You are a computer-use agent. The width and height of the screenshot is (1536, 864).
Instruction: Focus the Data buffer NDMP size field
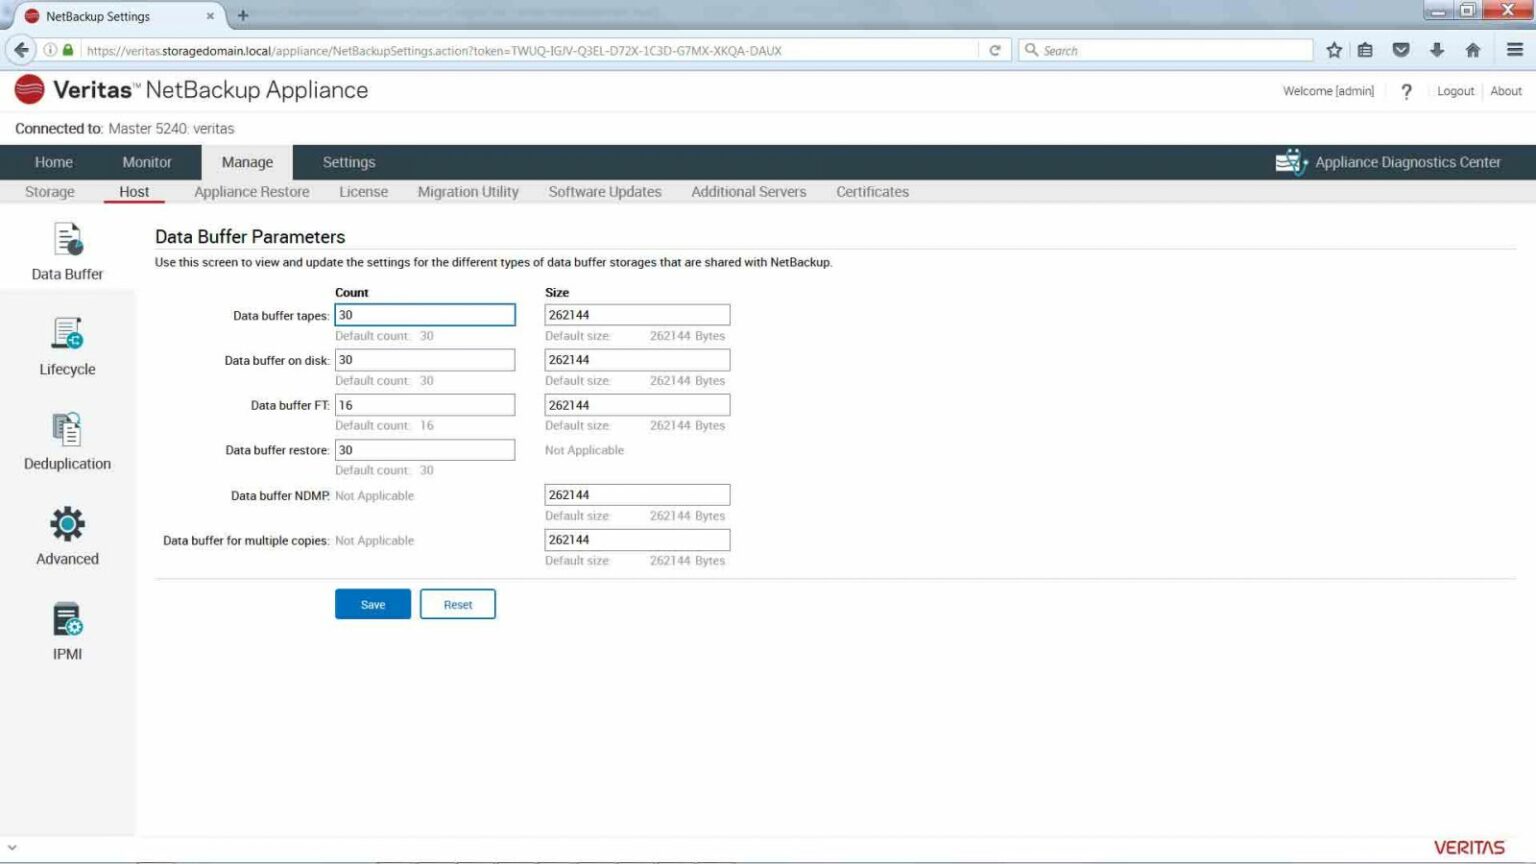(x=637, y=495)
